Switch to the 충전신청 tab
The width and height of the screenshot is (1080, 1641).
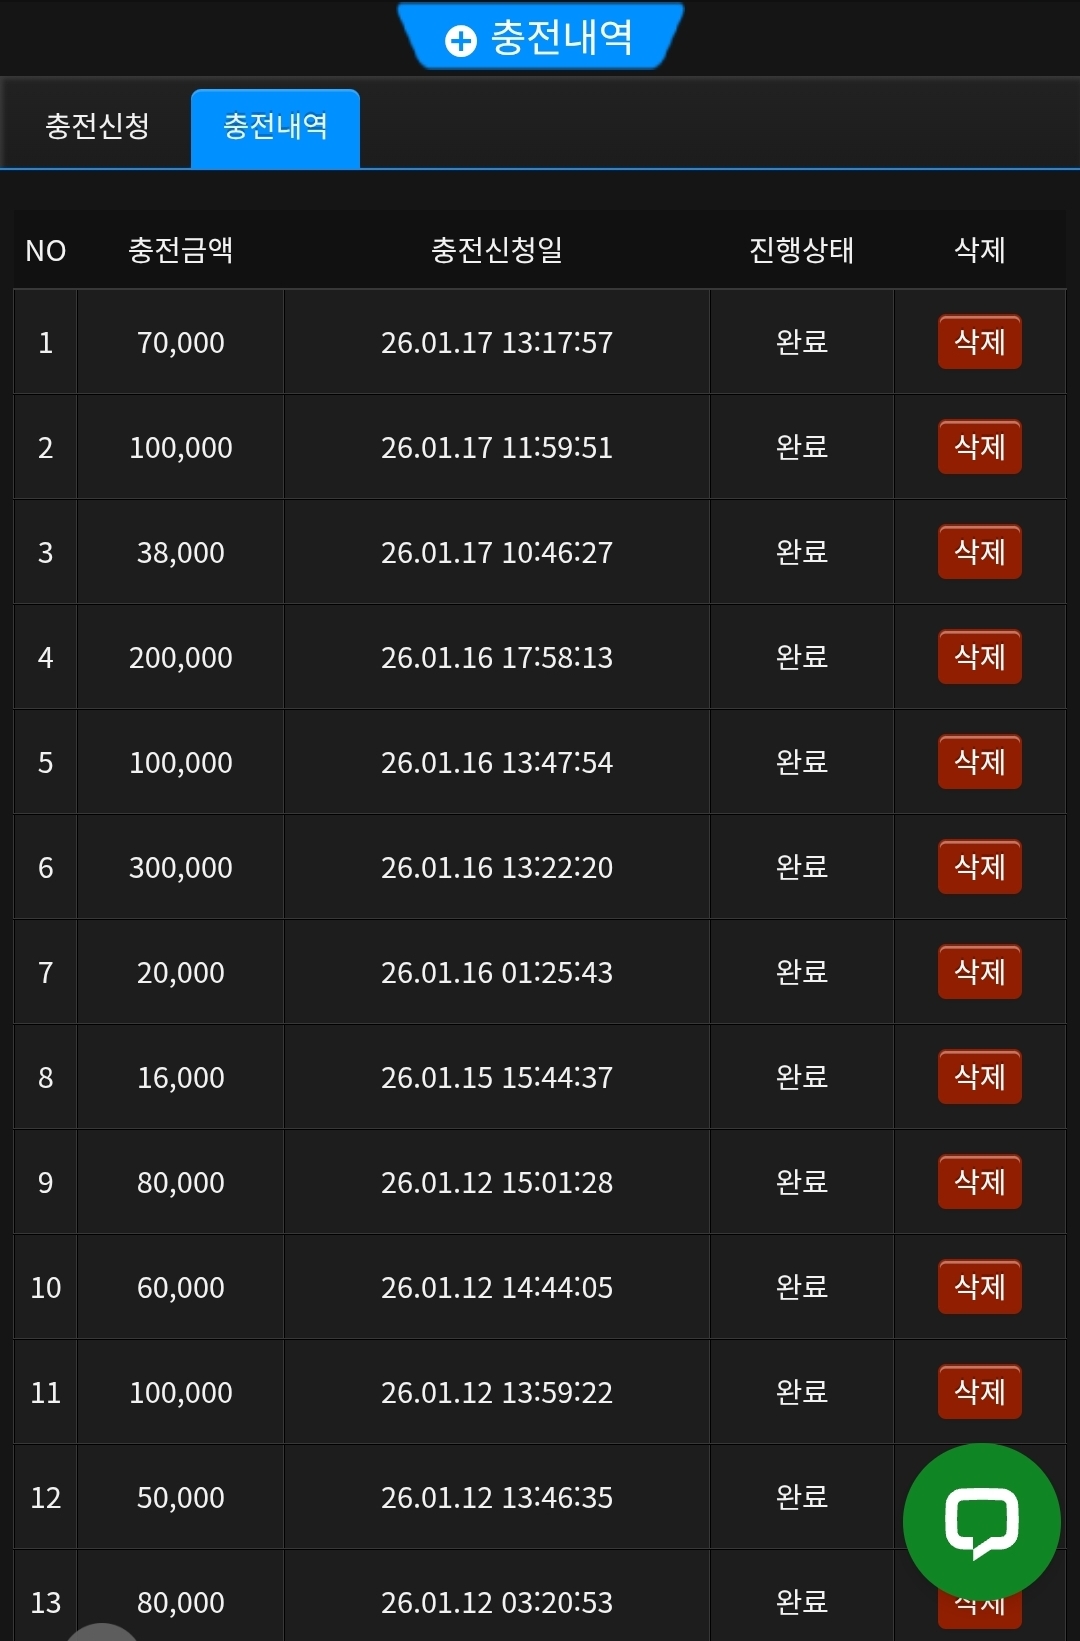pos(97,126)
